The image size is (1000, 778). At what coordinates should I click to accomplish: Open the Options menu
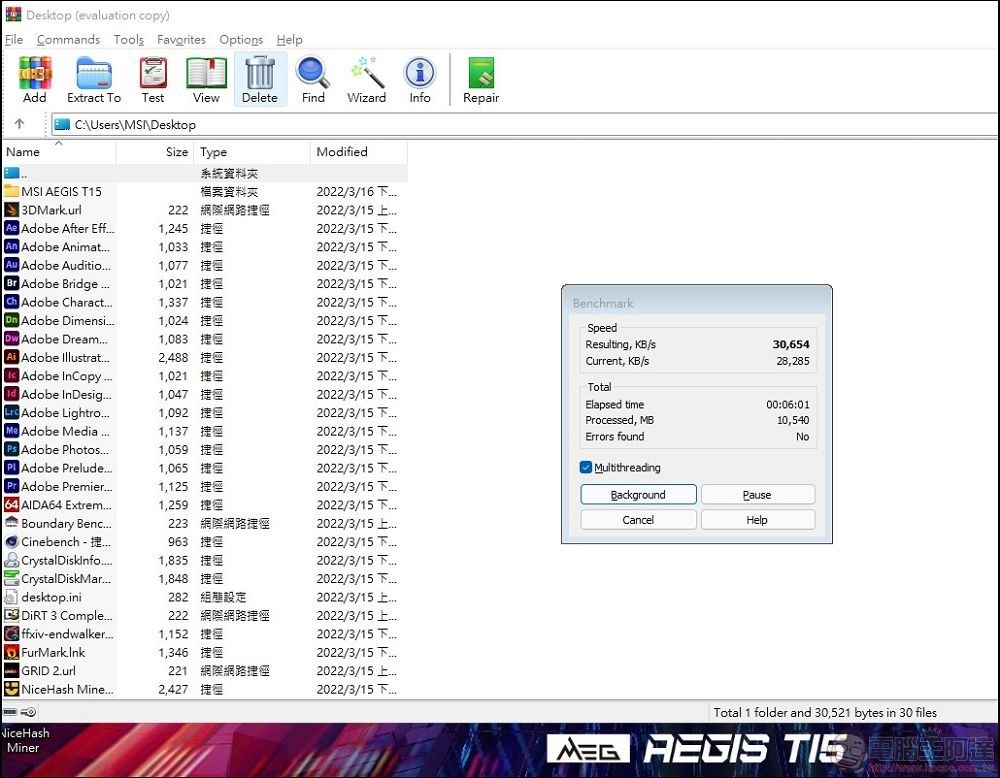[240, 39]
